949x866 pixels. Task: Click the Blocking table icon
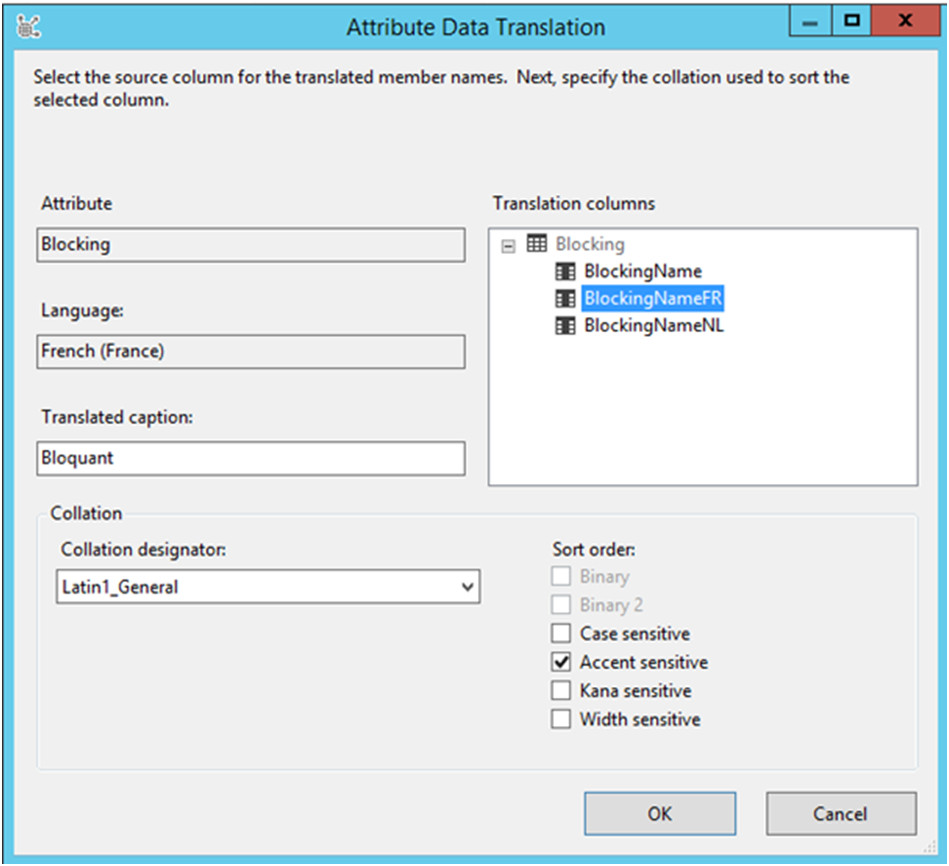[x=537, y=244]
